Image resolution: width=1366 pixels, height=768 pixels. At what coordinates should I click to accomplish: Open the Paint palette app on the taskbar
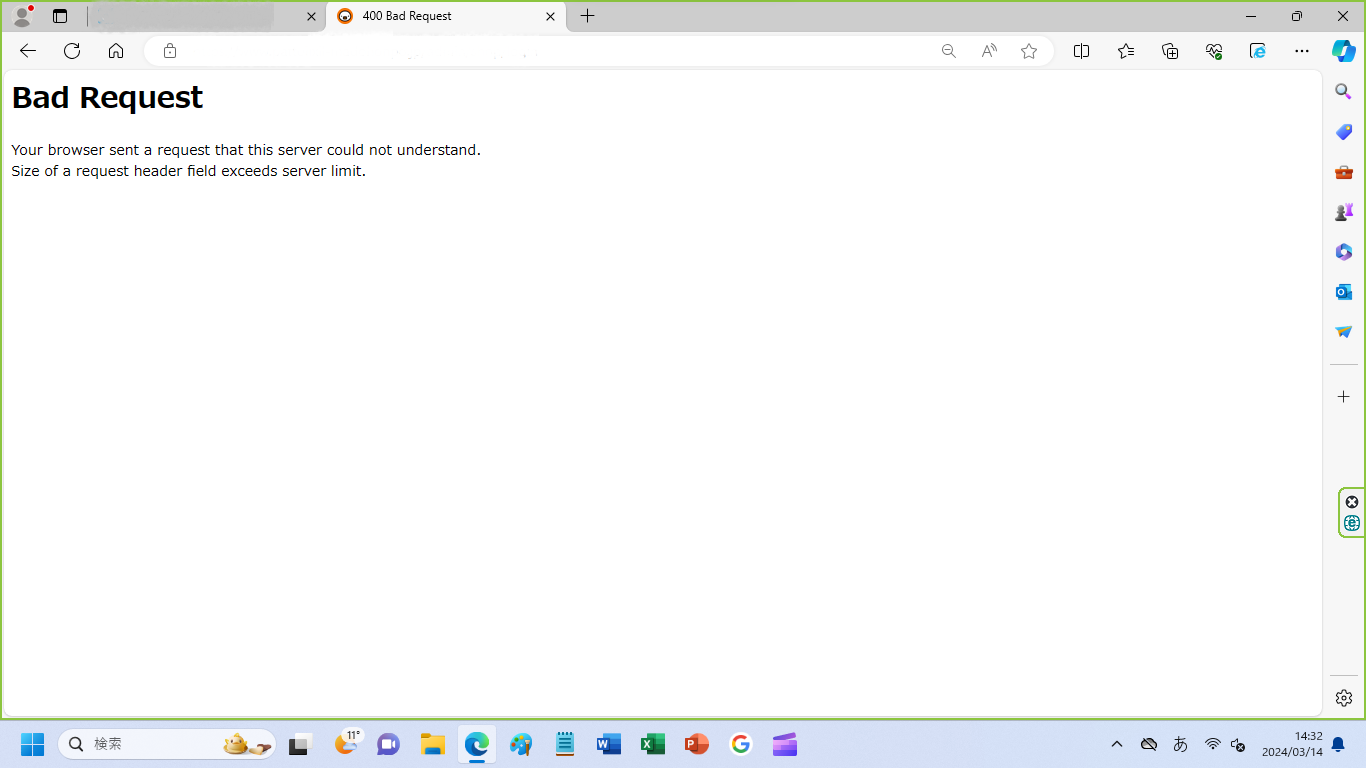[x=521, y=744]
